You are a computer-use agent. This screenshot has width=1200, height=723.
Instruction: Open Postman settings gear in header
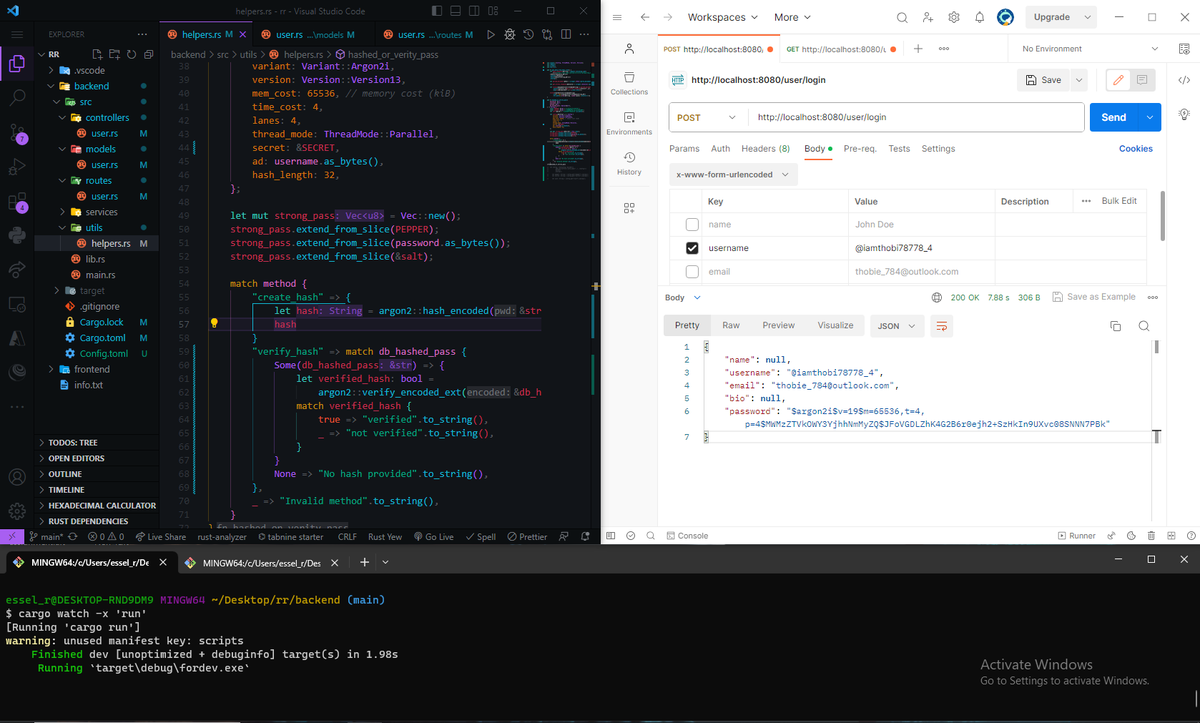pos(954,17)
